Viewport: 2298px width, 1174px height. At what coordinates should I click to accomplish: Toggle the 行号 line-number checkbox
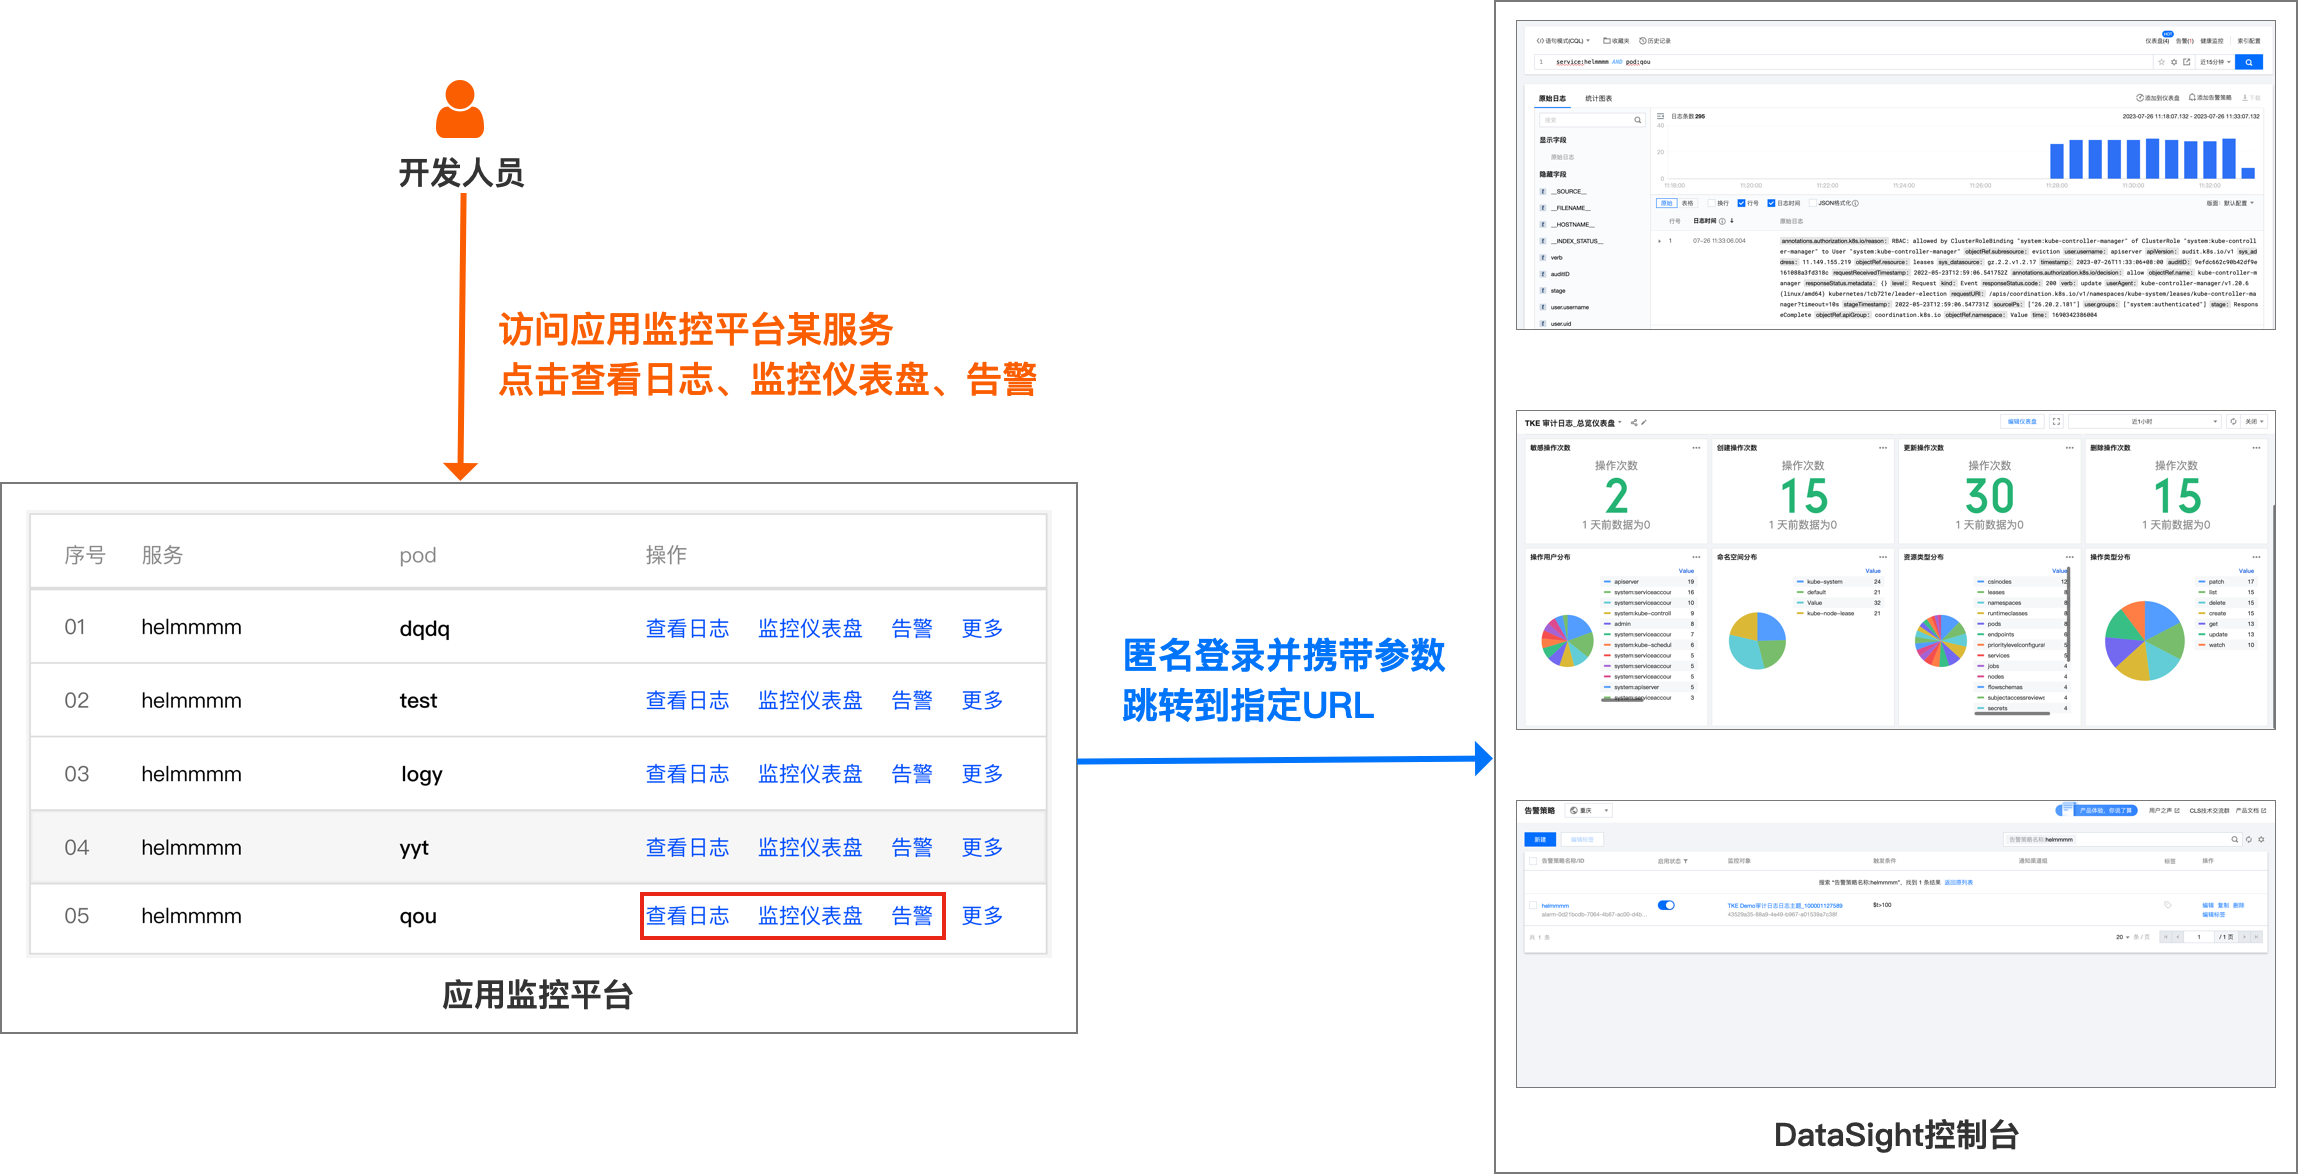click(1741, 203)
